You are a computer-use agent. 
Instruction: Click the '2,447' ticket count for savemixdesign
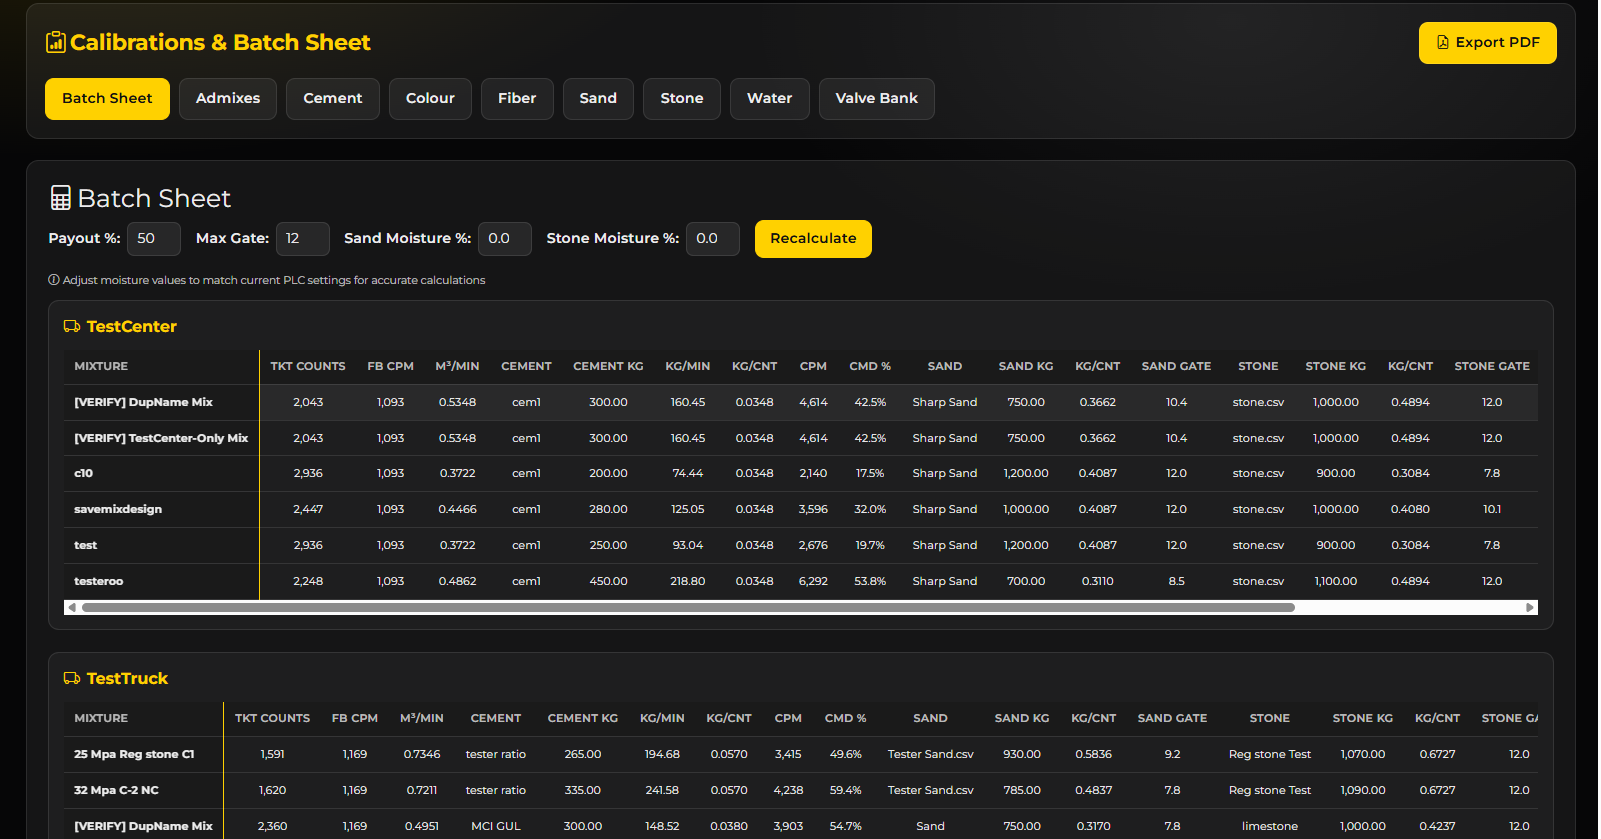[308, 509]
